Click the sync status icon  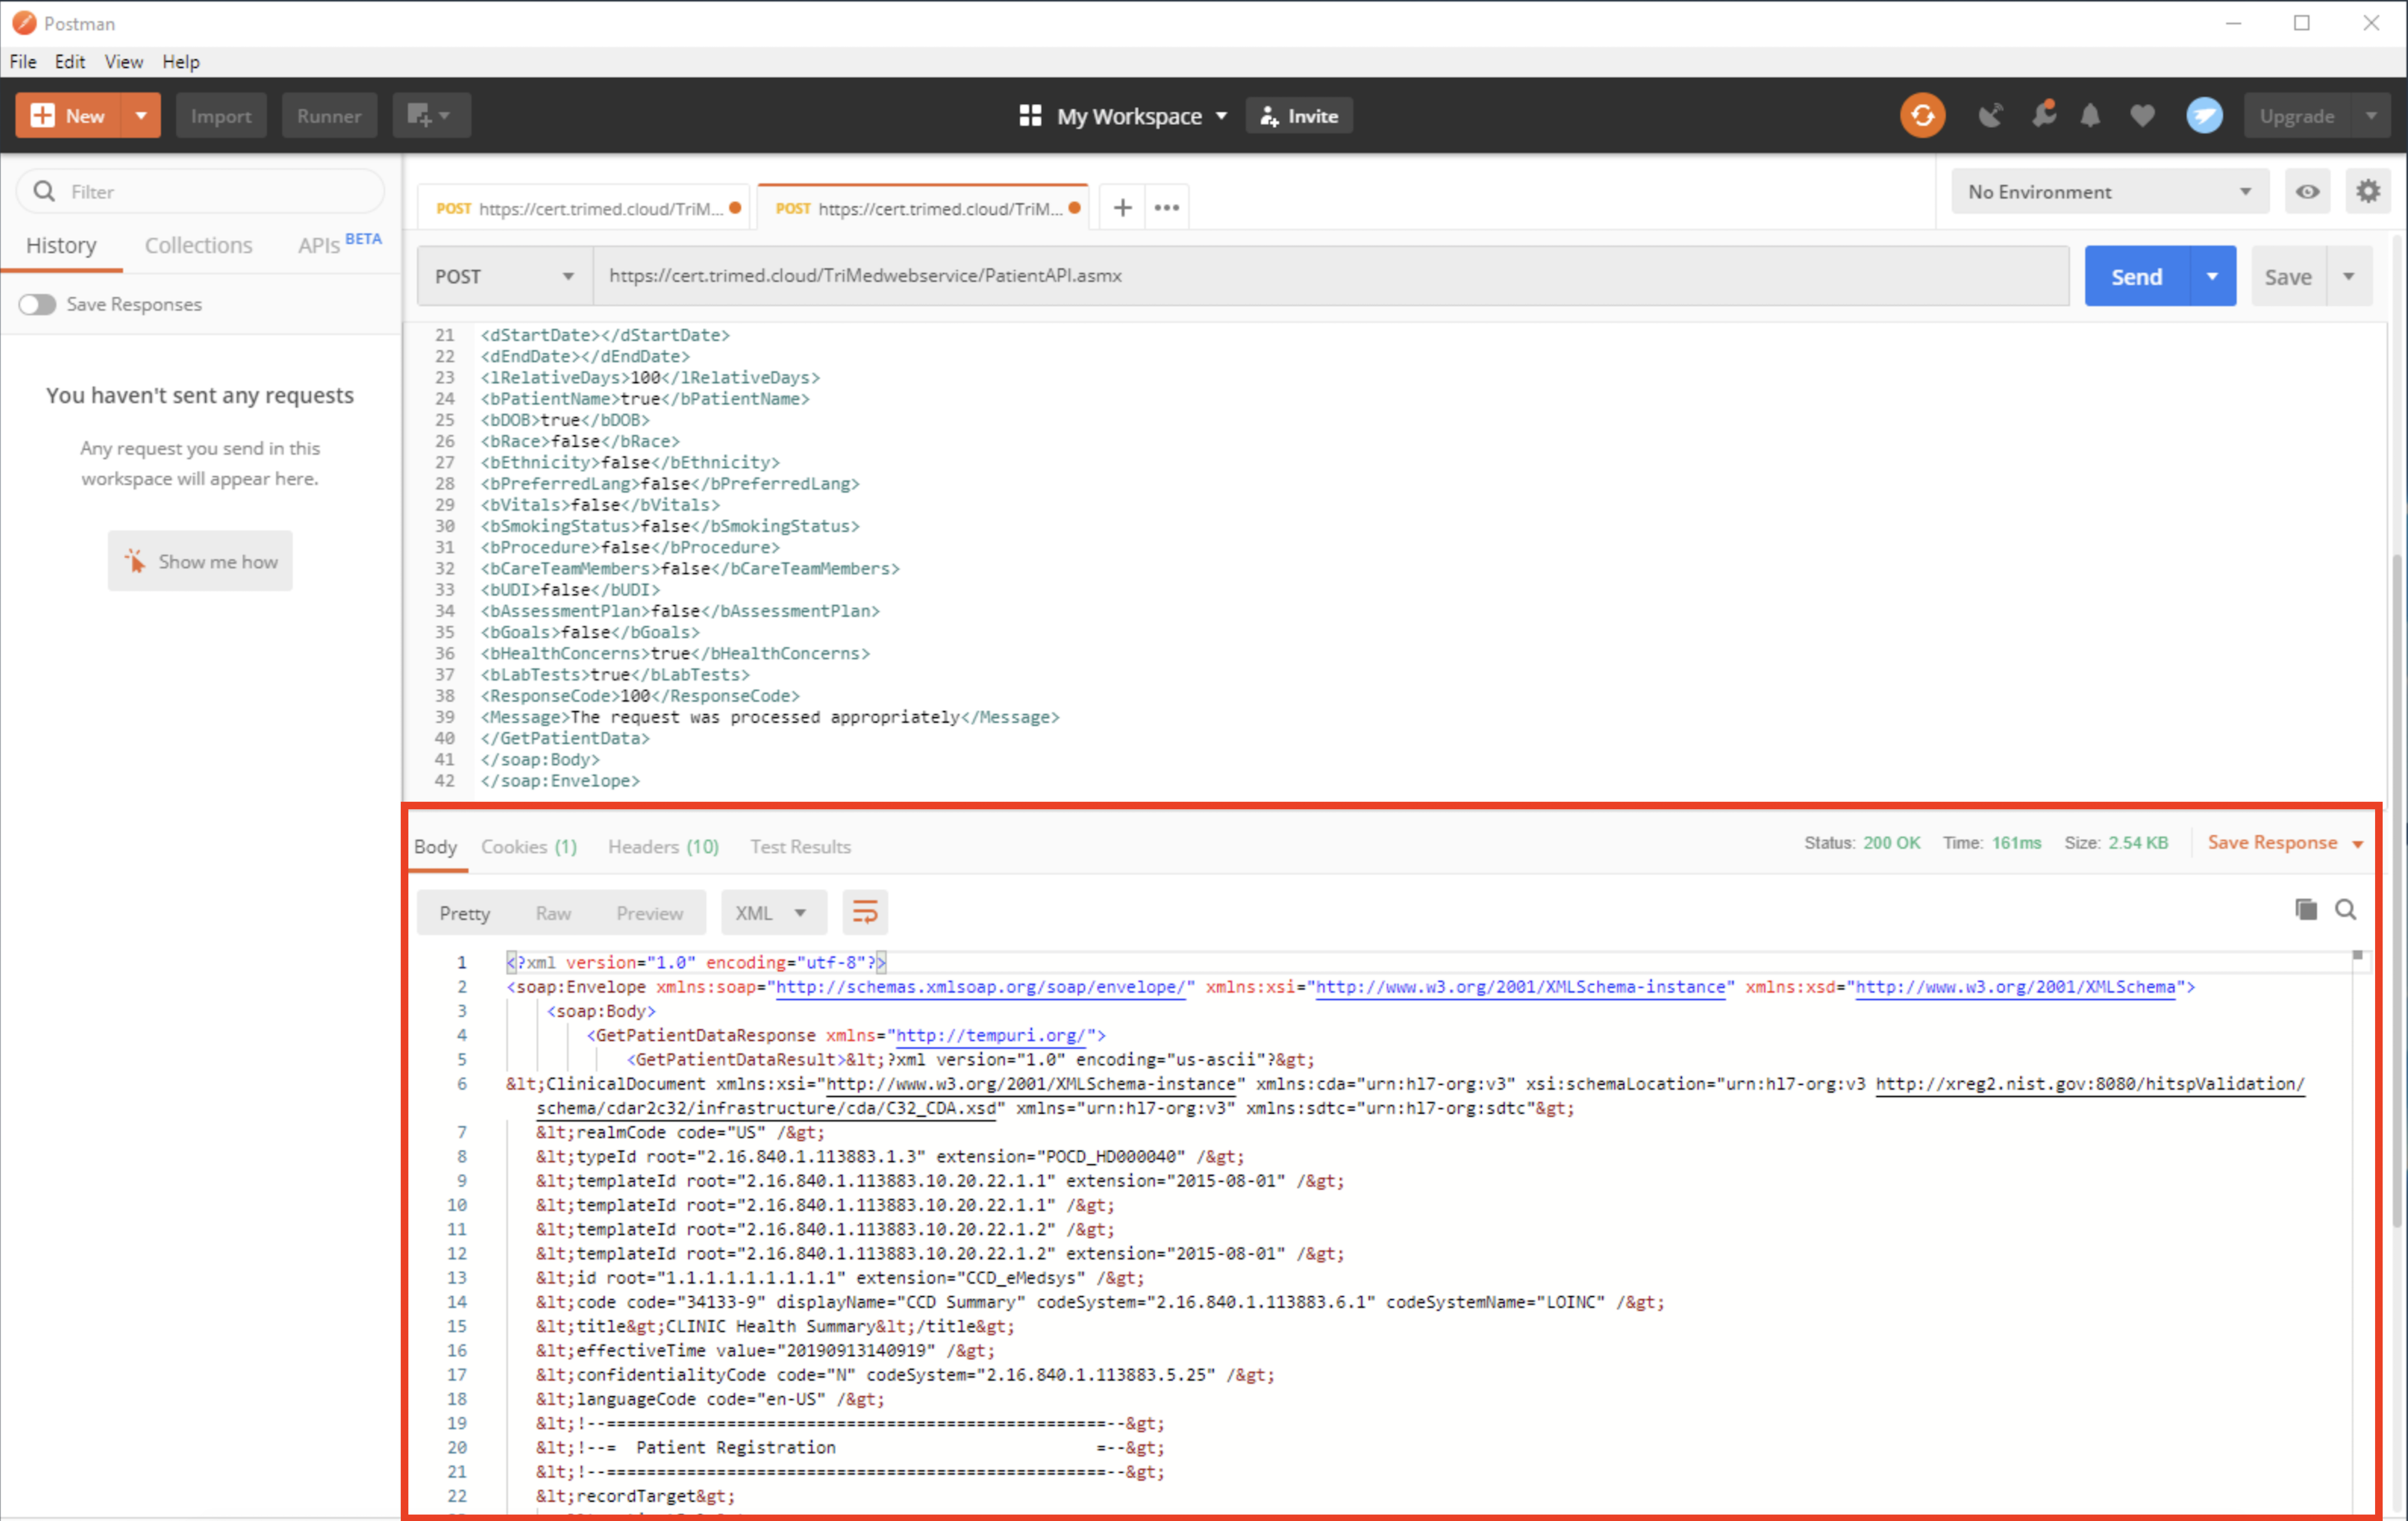(1922, 116)
